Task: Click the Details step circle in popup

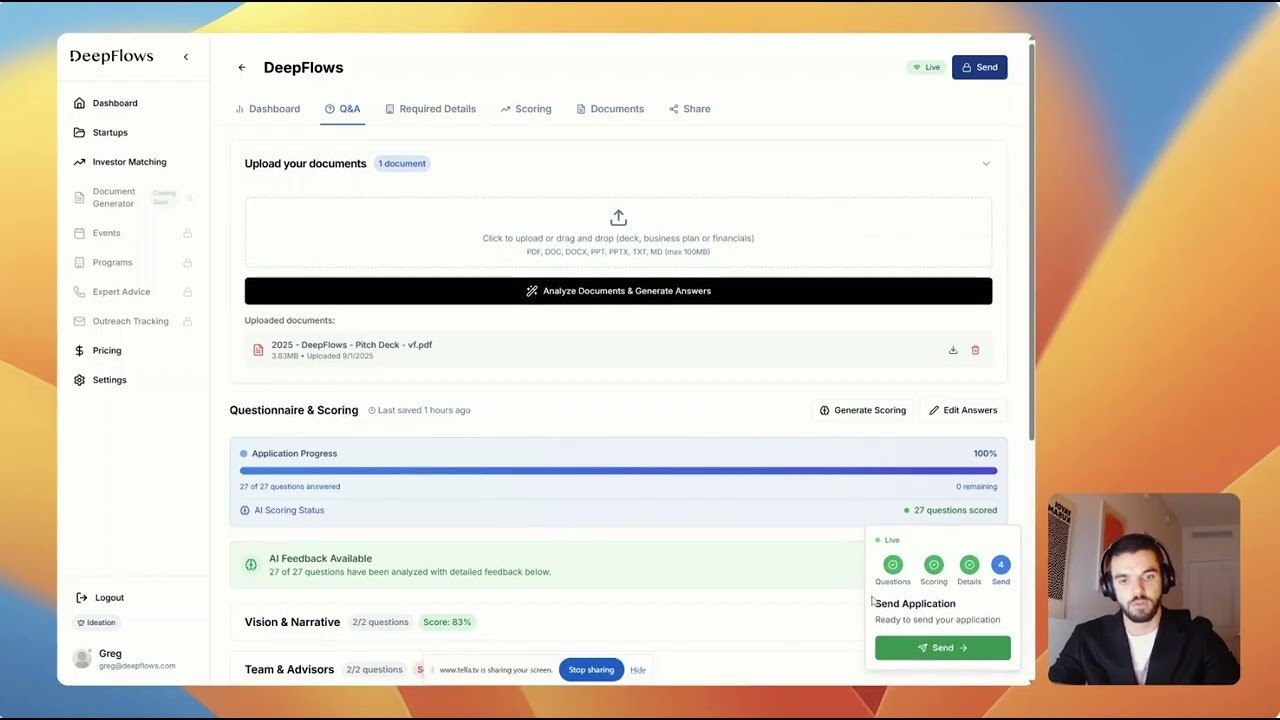Action: point(969,565)
